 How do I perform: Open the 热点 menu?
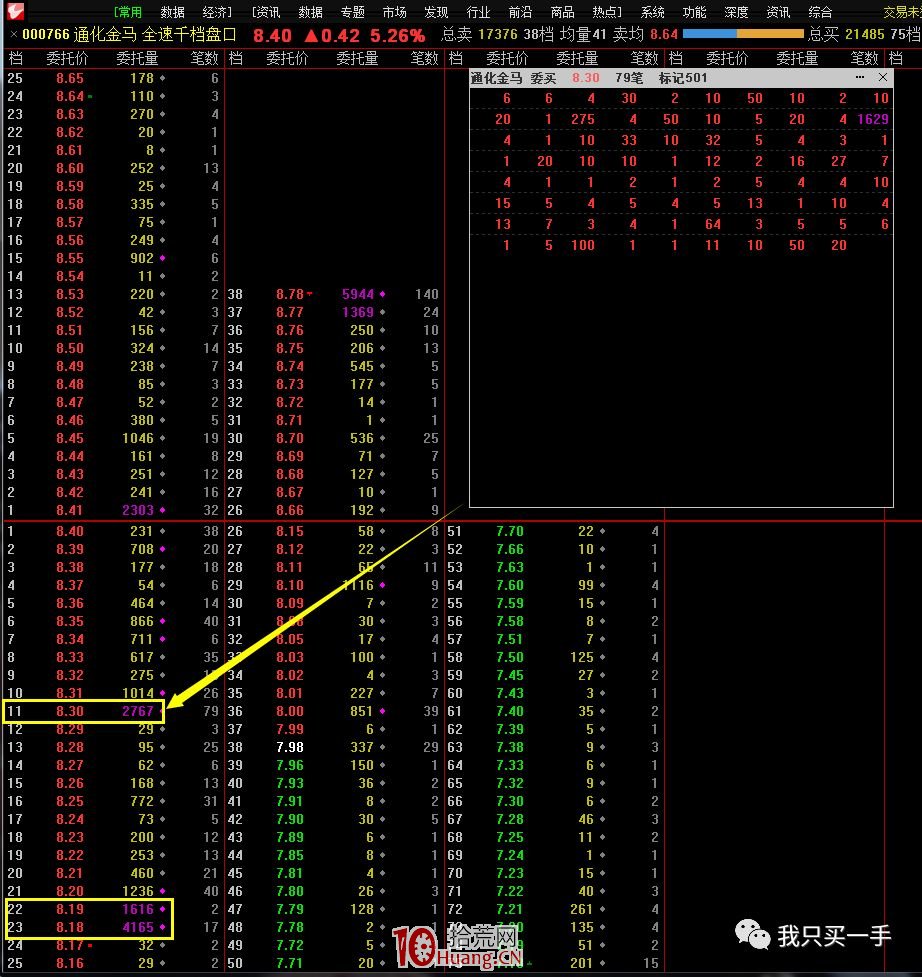point(606,12)
